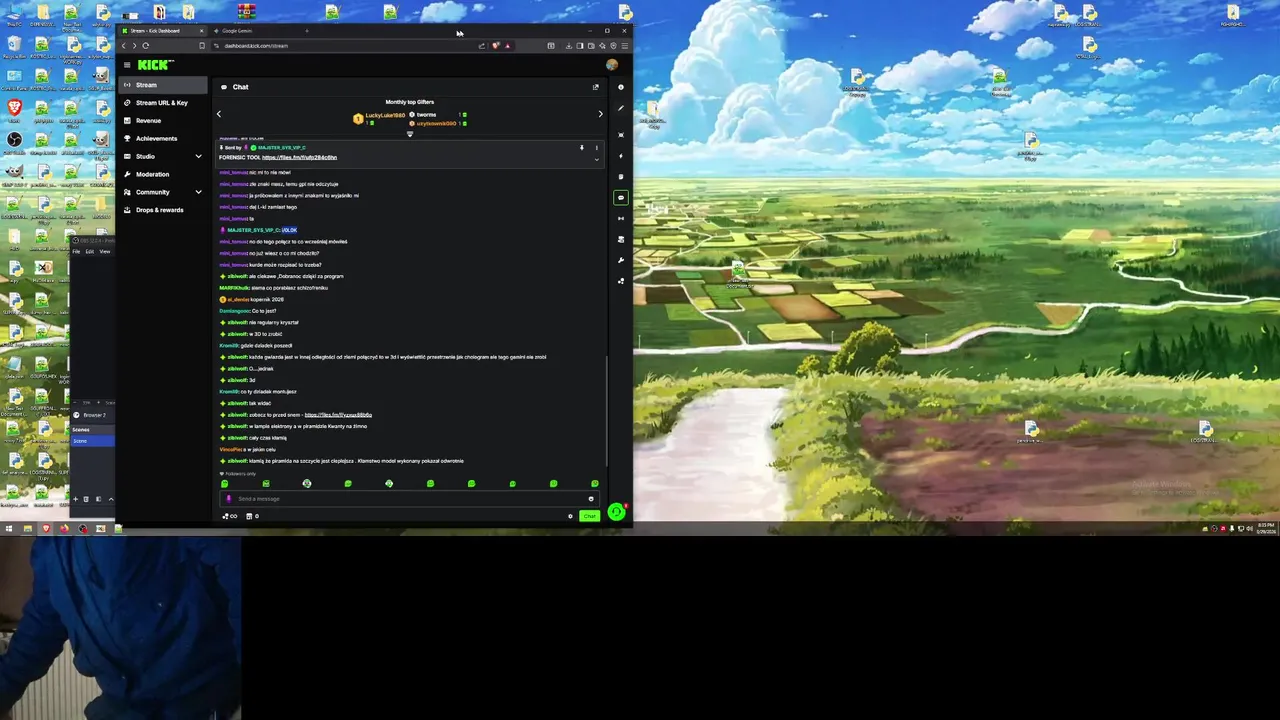Image resolution: width=1280 pixels, height=720 pixels.
Task: Open Achievements in sidebar
Action: 163,139
